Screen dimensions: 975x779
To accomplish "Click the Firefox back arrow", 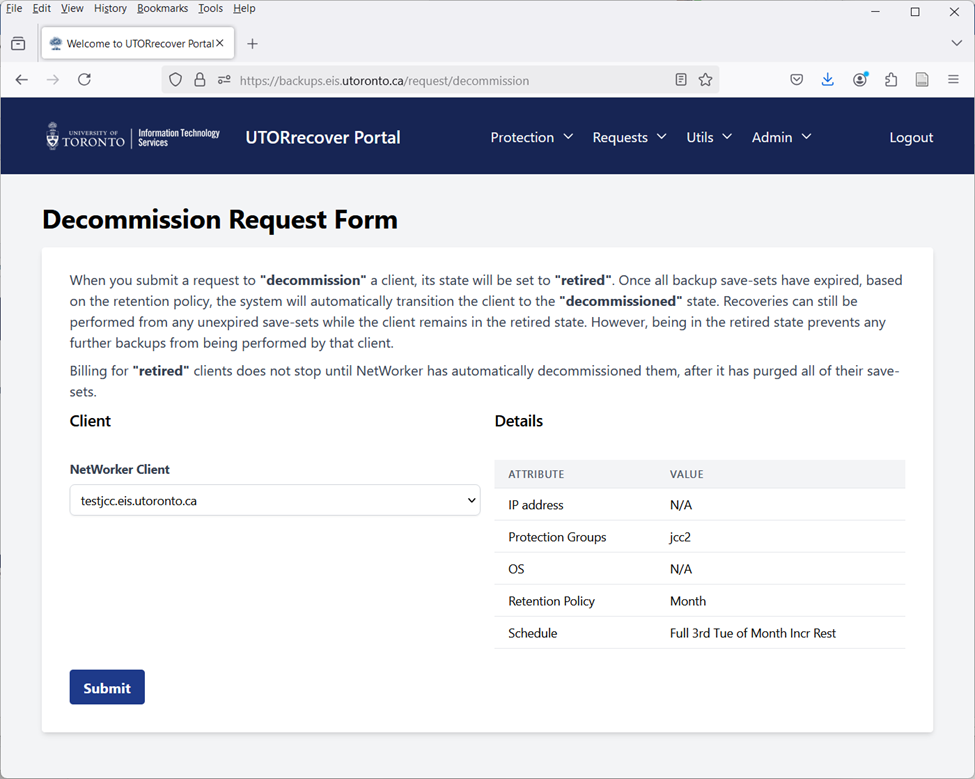I will click(x=22, y=80).
